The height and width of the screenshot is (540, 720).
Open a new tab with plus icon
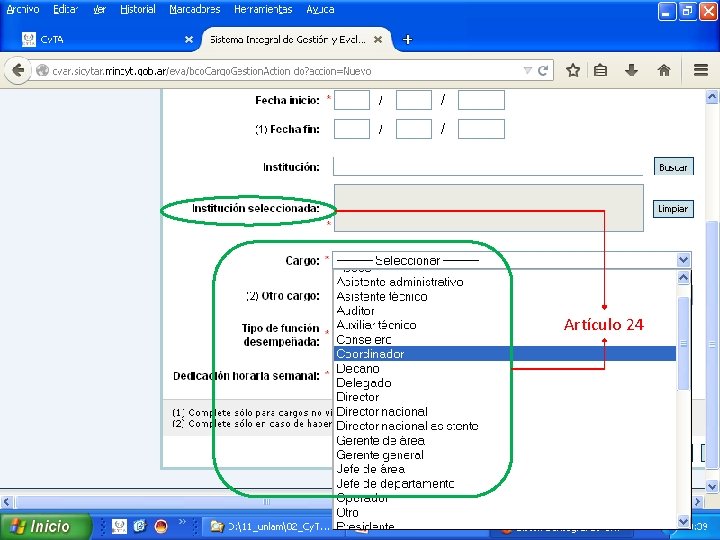point(407,40)
